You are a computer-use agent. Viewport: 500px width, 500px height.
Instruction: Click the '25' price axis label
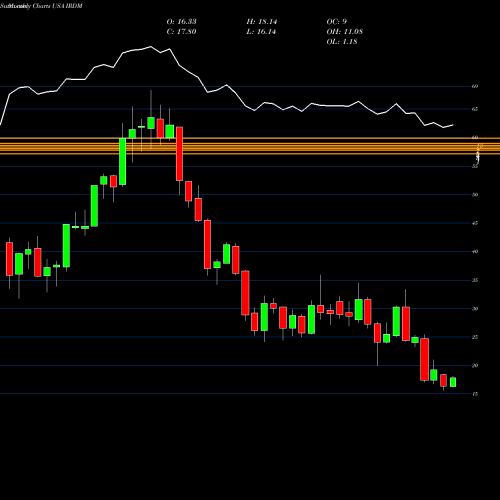click(x=475, y=337)
